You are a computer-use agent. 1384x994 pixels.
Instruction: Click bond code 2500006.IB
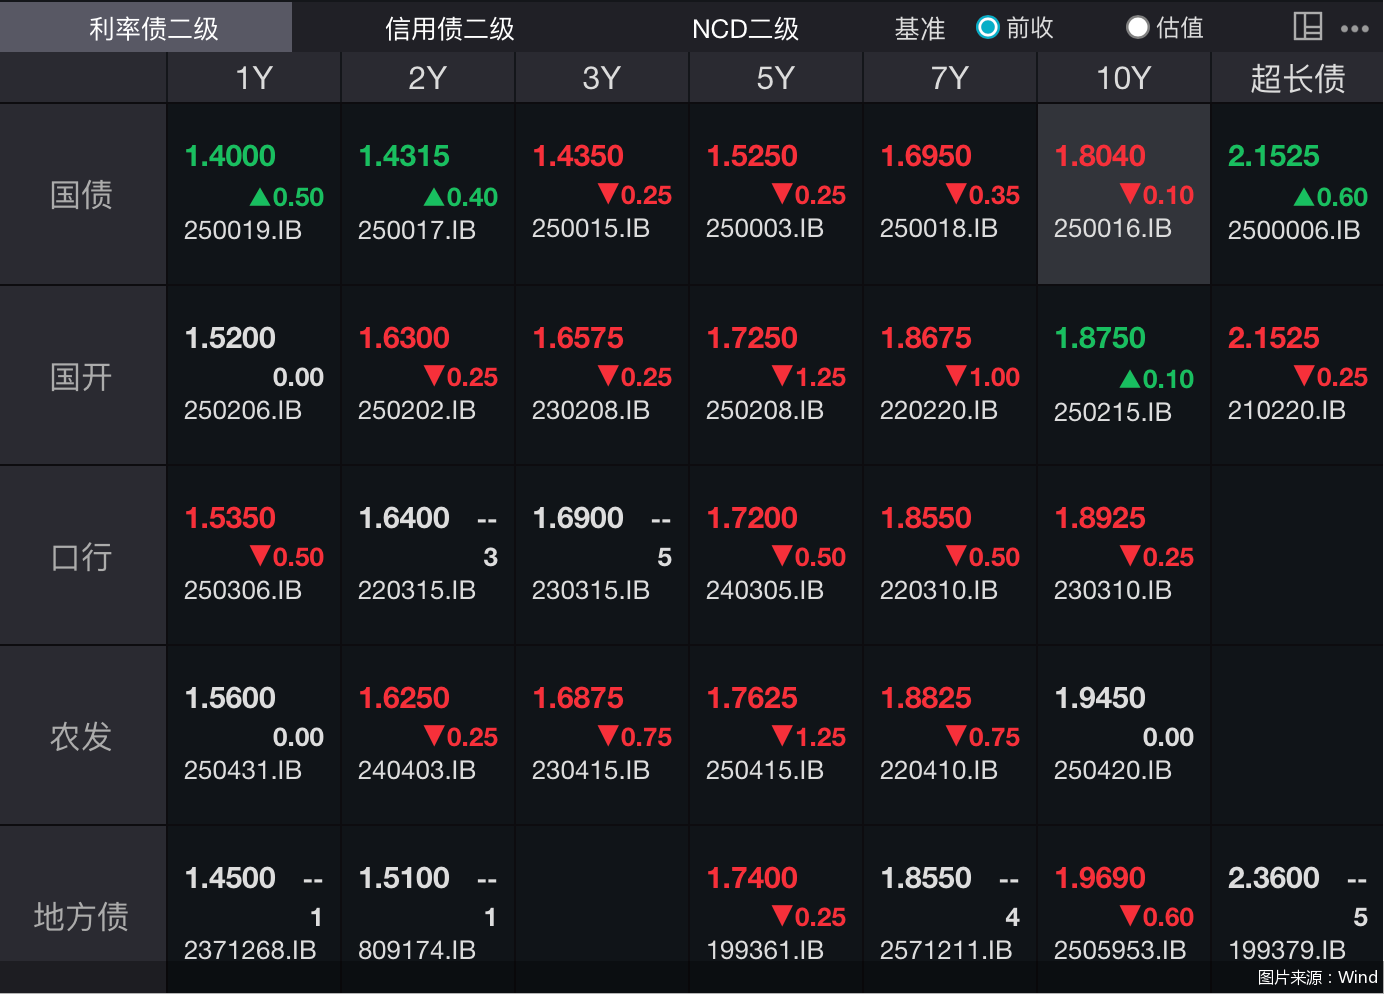[x=1293, y=231]
